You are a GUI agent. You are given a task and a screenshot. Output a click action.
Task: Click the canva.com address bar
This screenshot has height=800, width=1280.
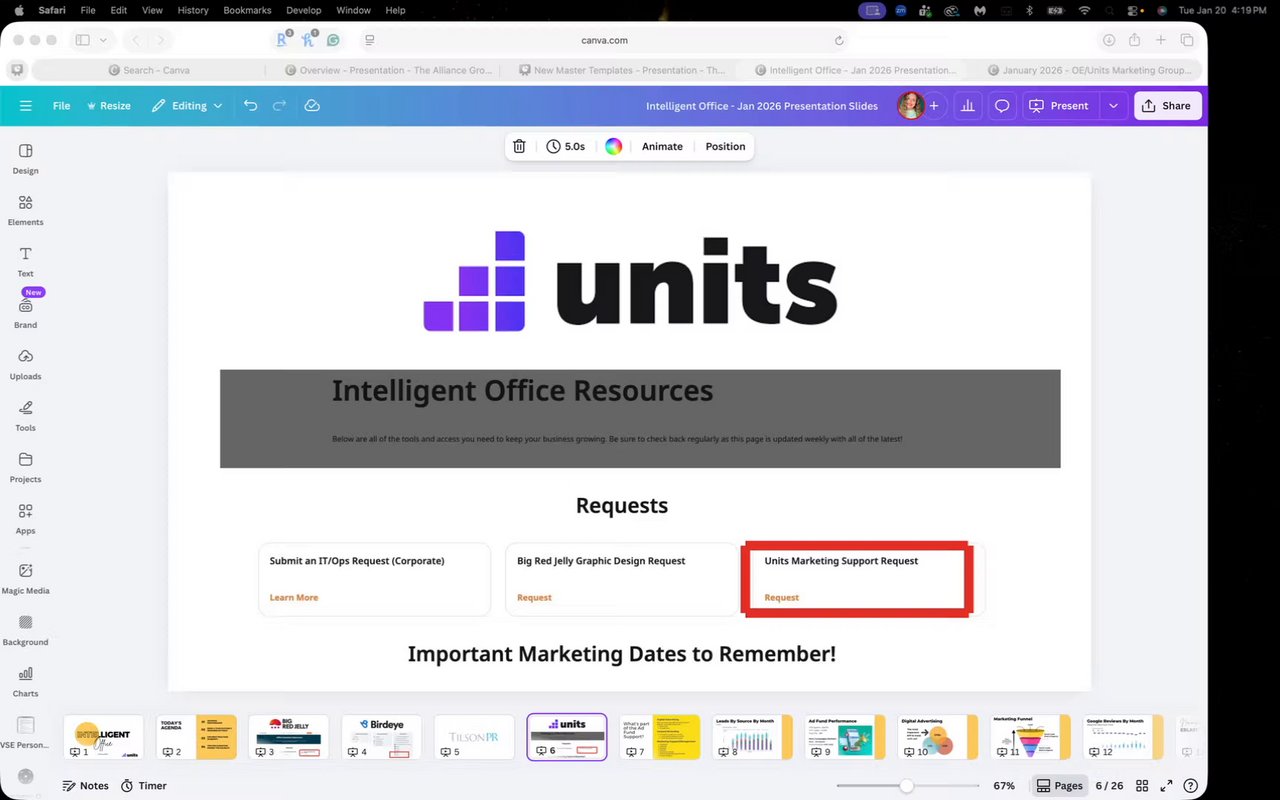pos(605,41)
